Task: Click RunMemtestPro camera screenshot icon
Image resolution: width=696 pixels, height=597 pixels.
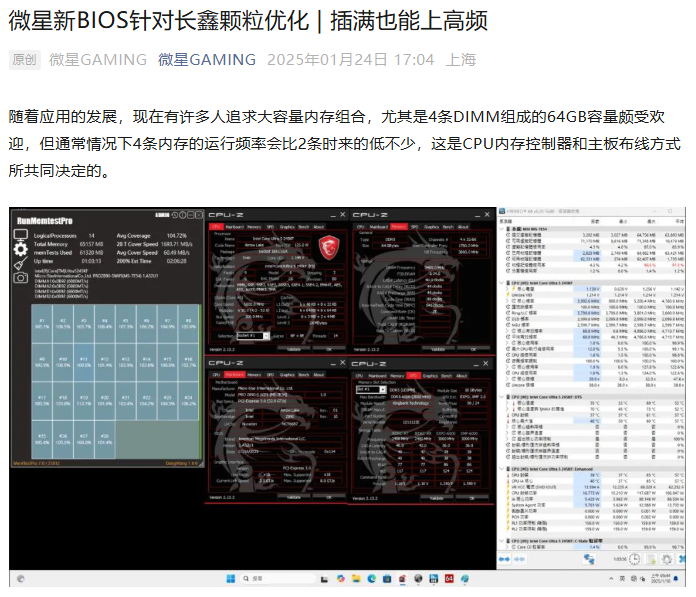Action: point(21,278)
